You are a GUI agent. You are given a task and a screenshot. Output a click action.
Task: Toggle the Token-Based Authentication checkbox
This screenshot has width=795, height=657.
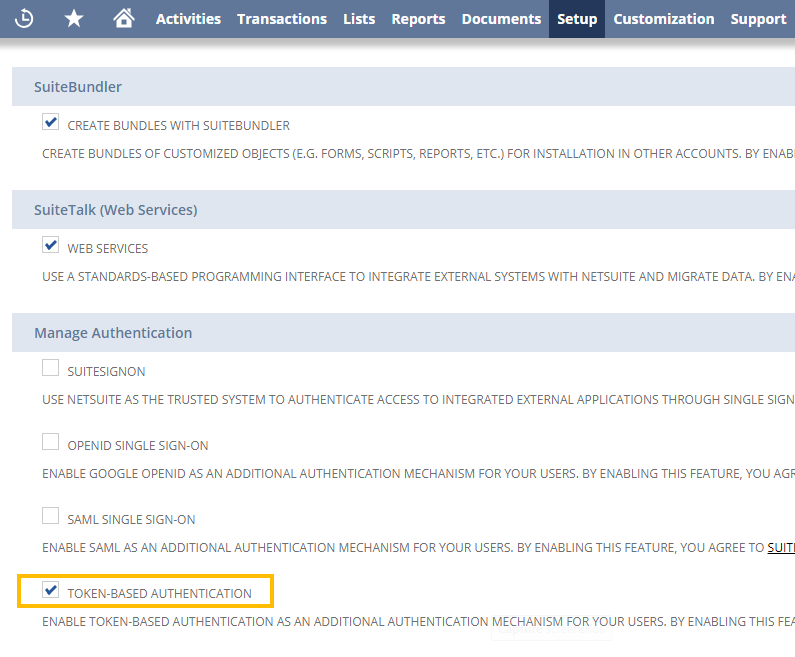[x=51, y=591]
